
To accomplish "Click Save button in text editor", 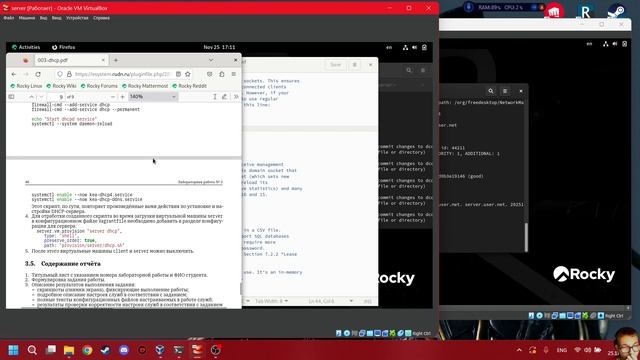I will (336, 65).
